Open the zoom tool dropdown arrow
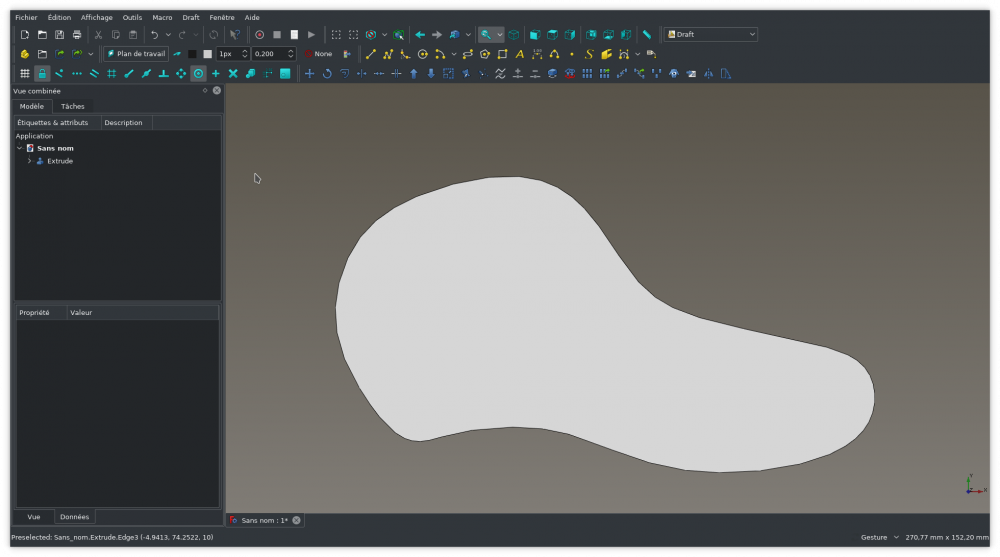The width and height of the screenshot is (1000, 557). tap(499, 34)
